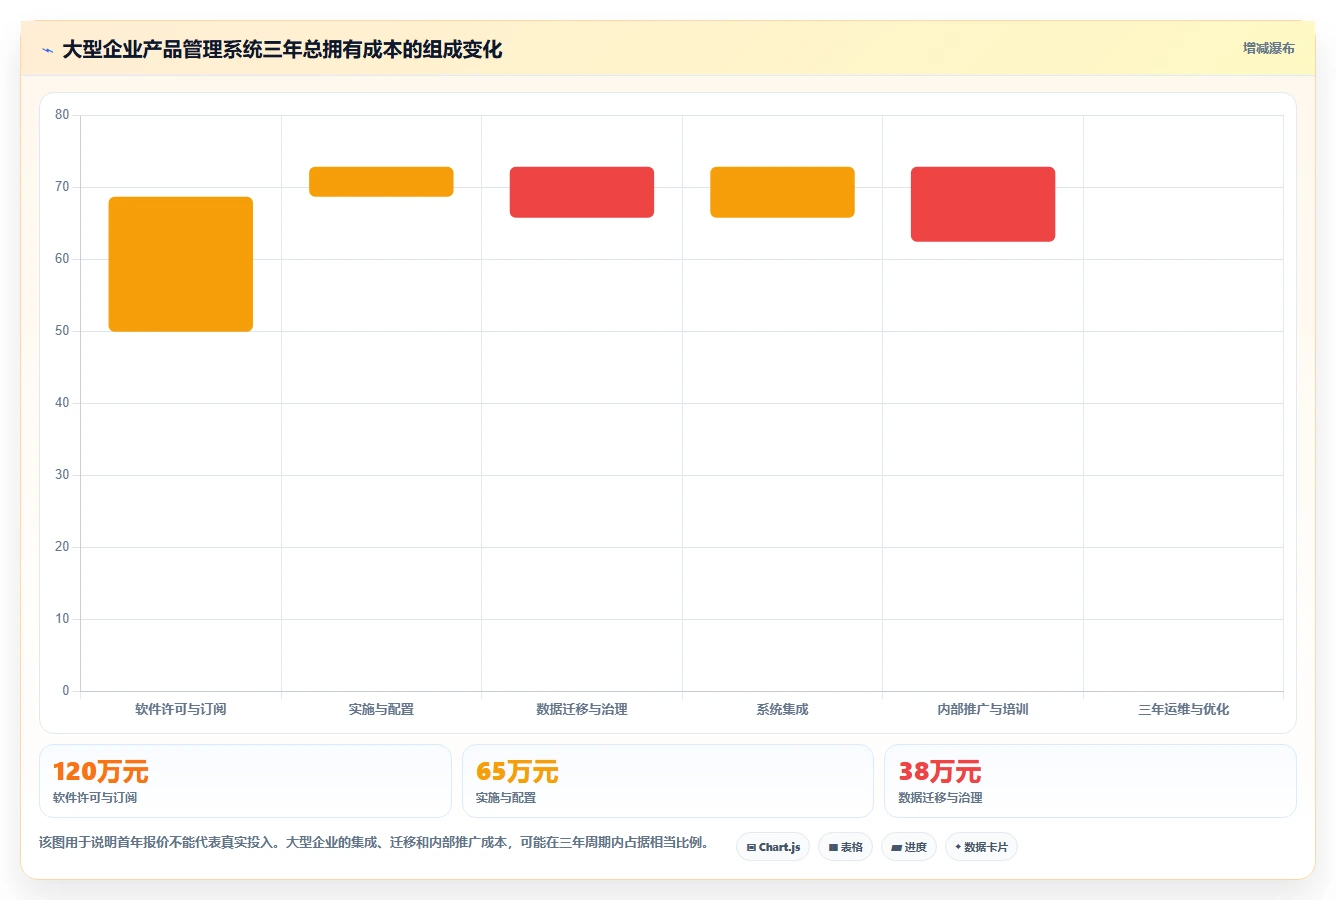Screen dimensions: 1336x900
Task: Click the chart title 大型企业产品管理系统三年总拥有成本的组成变化
Action: coord(282,49)
